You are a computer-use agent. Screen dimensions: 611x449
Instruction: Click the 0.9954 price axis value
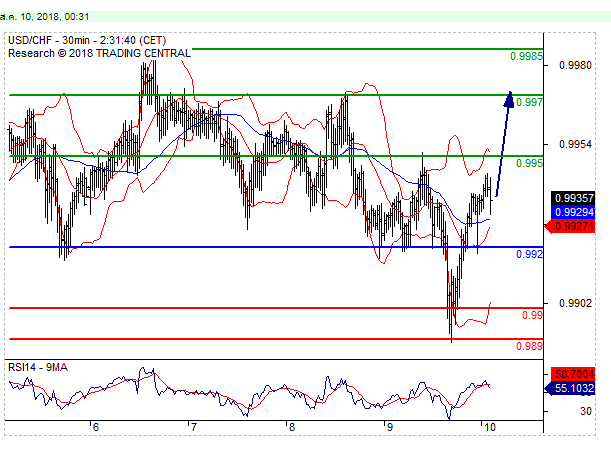575,144
